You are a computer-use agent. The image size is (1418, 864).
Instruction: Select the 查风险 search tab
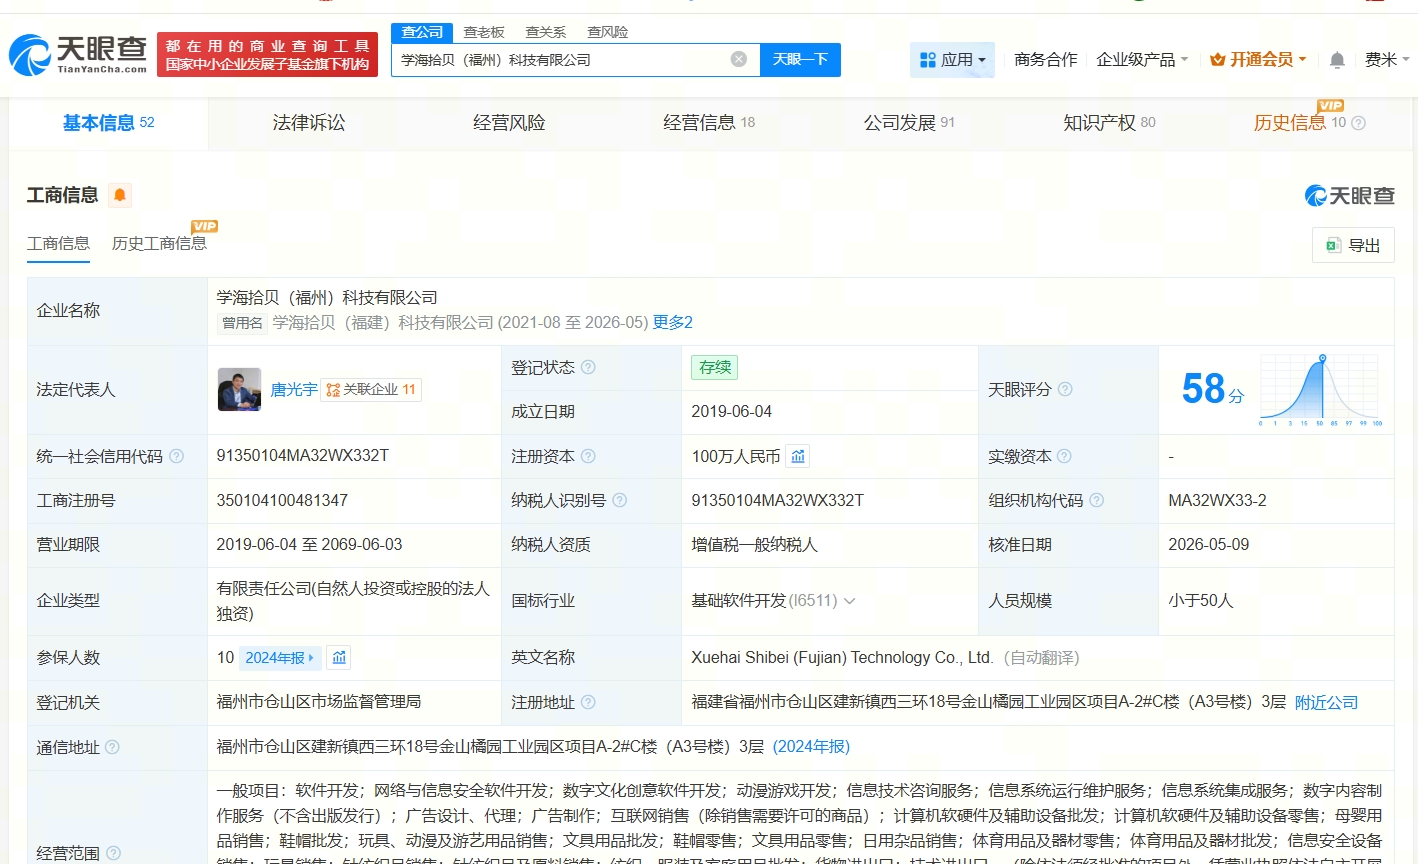point(608,32)
